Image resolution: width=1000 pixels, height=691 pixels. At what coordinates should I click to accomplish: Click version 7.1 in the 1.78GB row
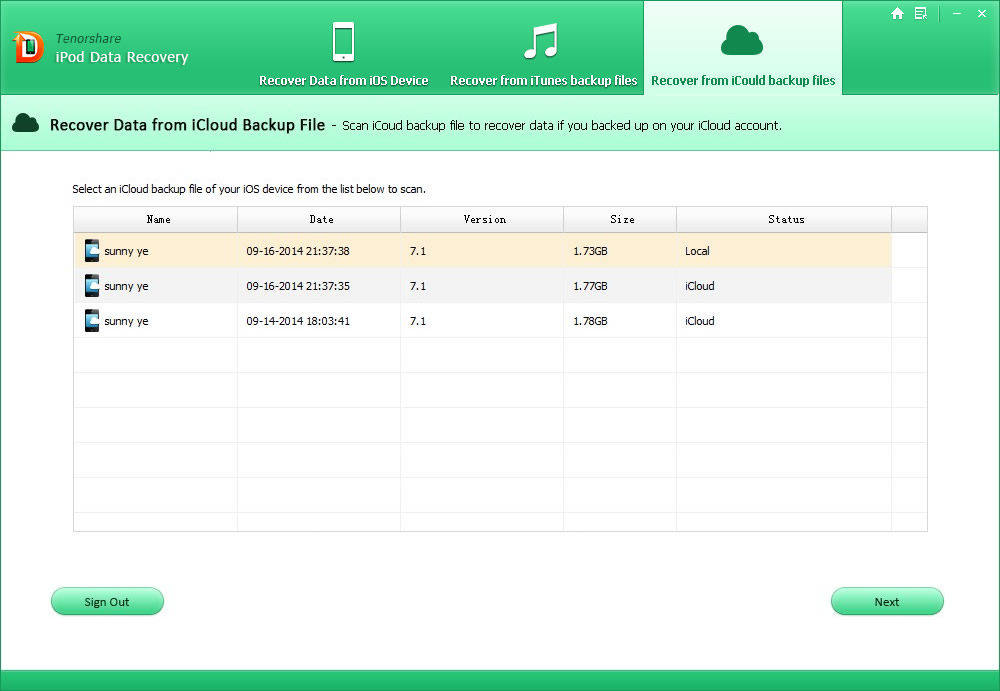(x=418, y=321)
